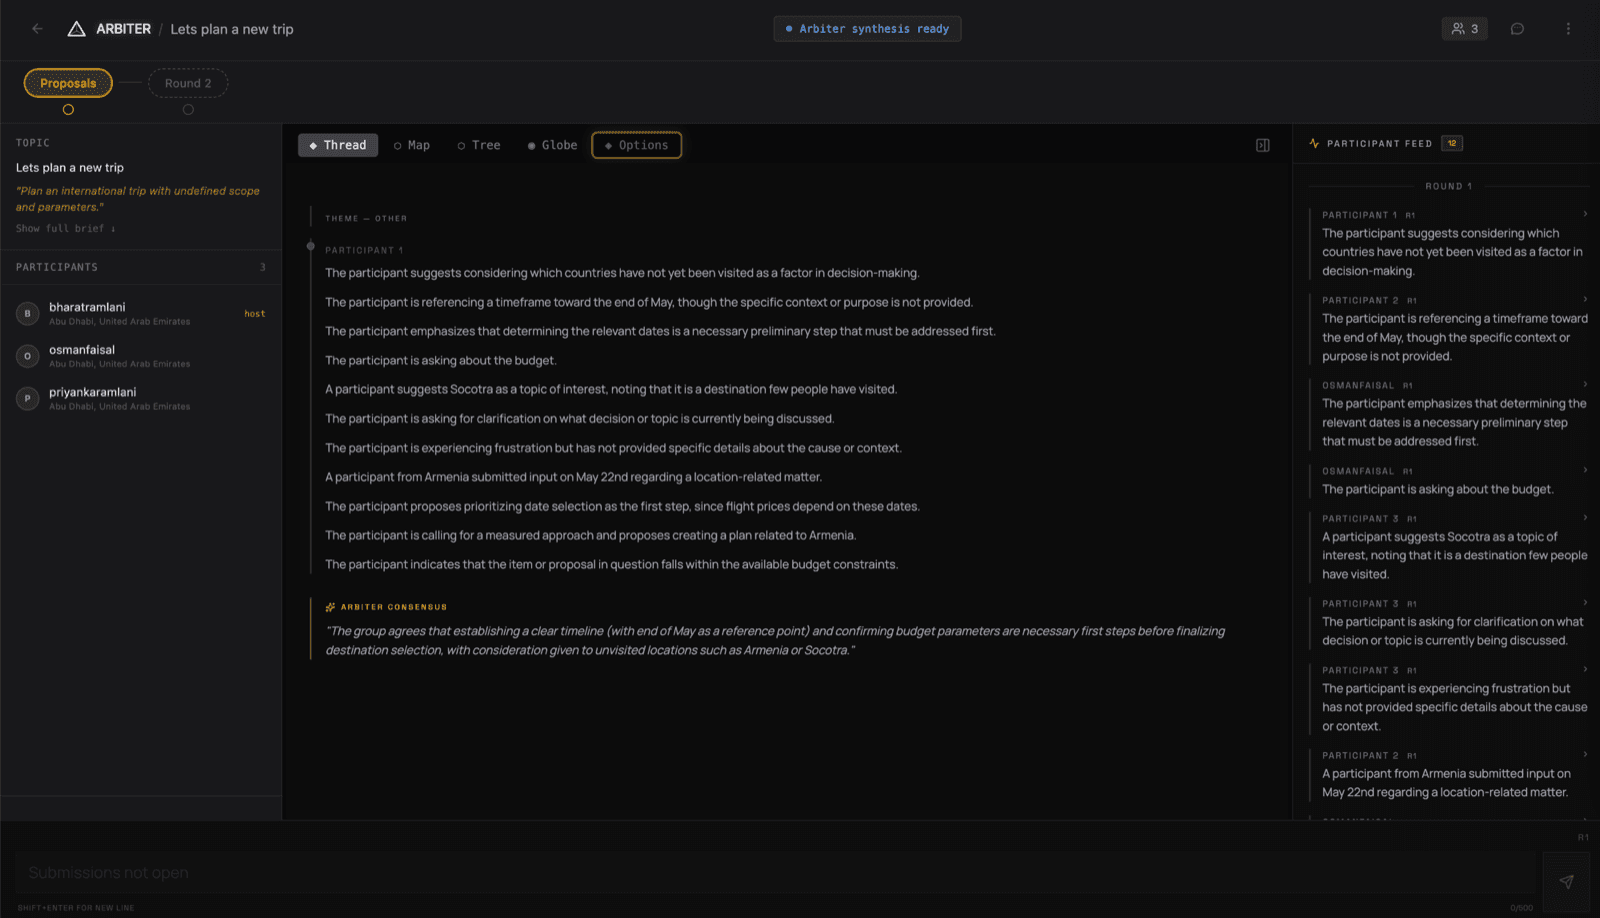Click the Arbiter consensus quote text
Screen dimensions: 1600x918
click(x=775, y=641)
